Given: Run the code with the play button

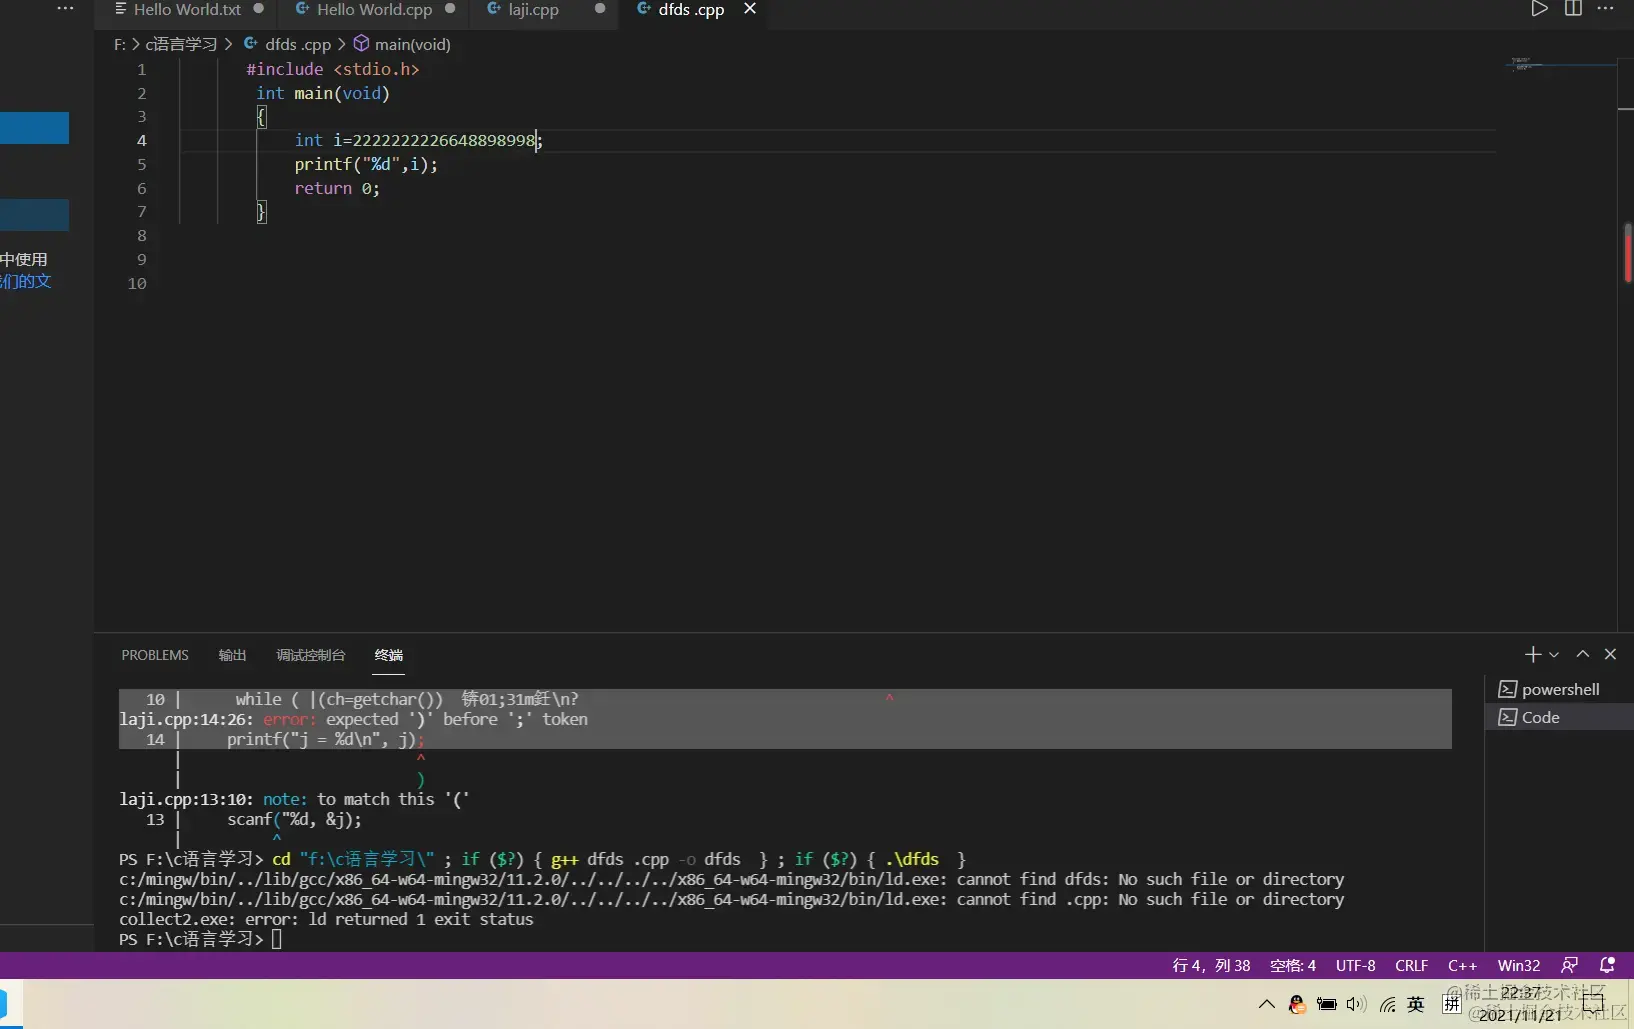Looking at the screenshot, I should (1540, 9).
